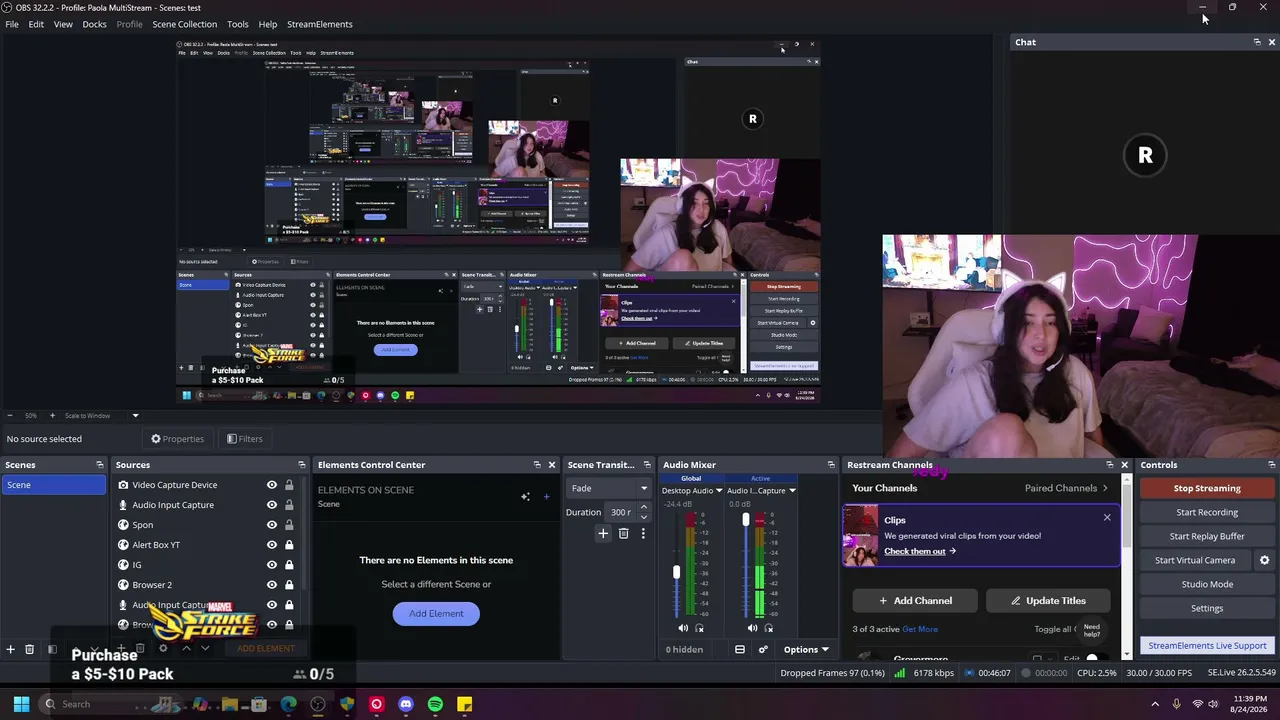The image size is (1280, 720).
Task: Remove the current scene transition
Action: (623, 534)
